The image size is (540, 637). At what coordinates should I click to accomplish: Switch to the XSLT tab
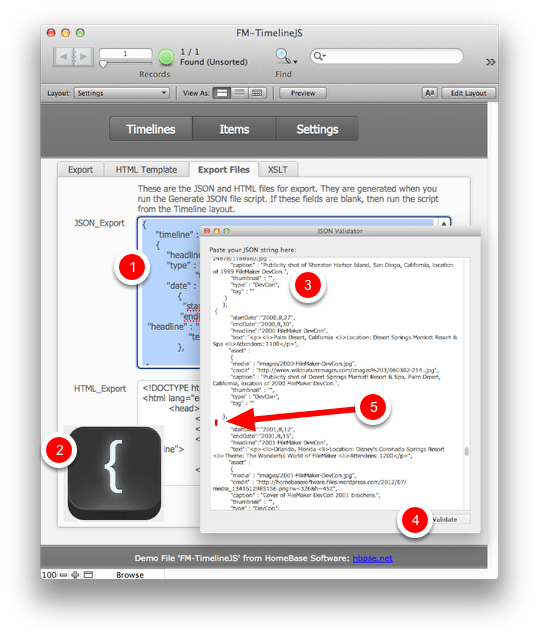(x=278, y=169)
